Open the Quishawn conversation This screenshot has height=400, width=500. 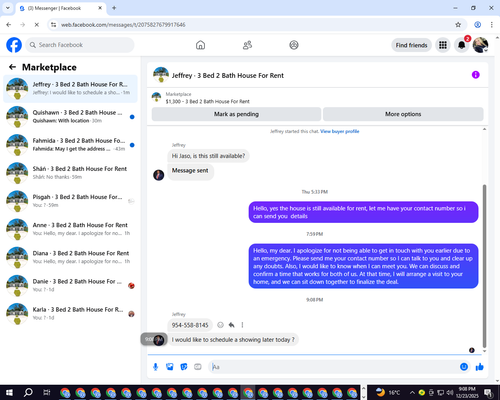click(x=70, y=117)
